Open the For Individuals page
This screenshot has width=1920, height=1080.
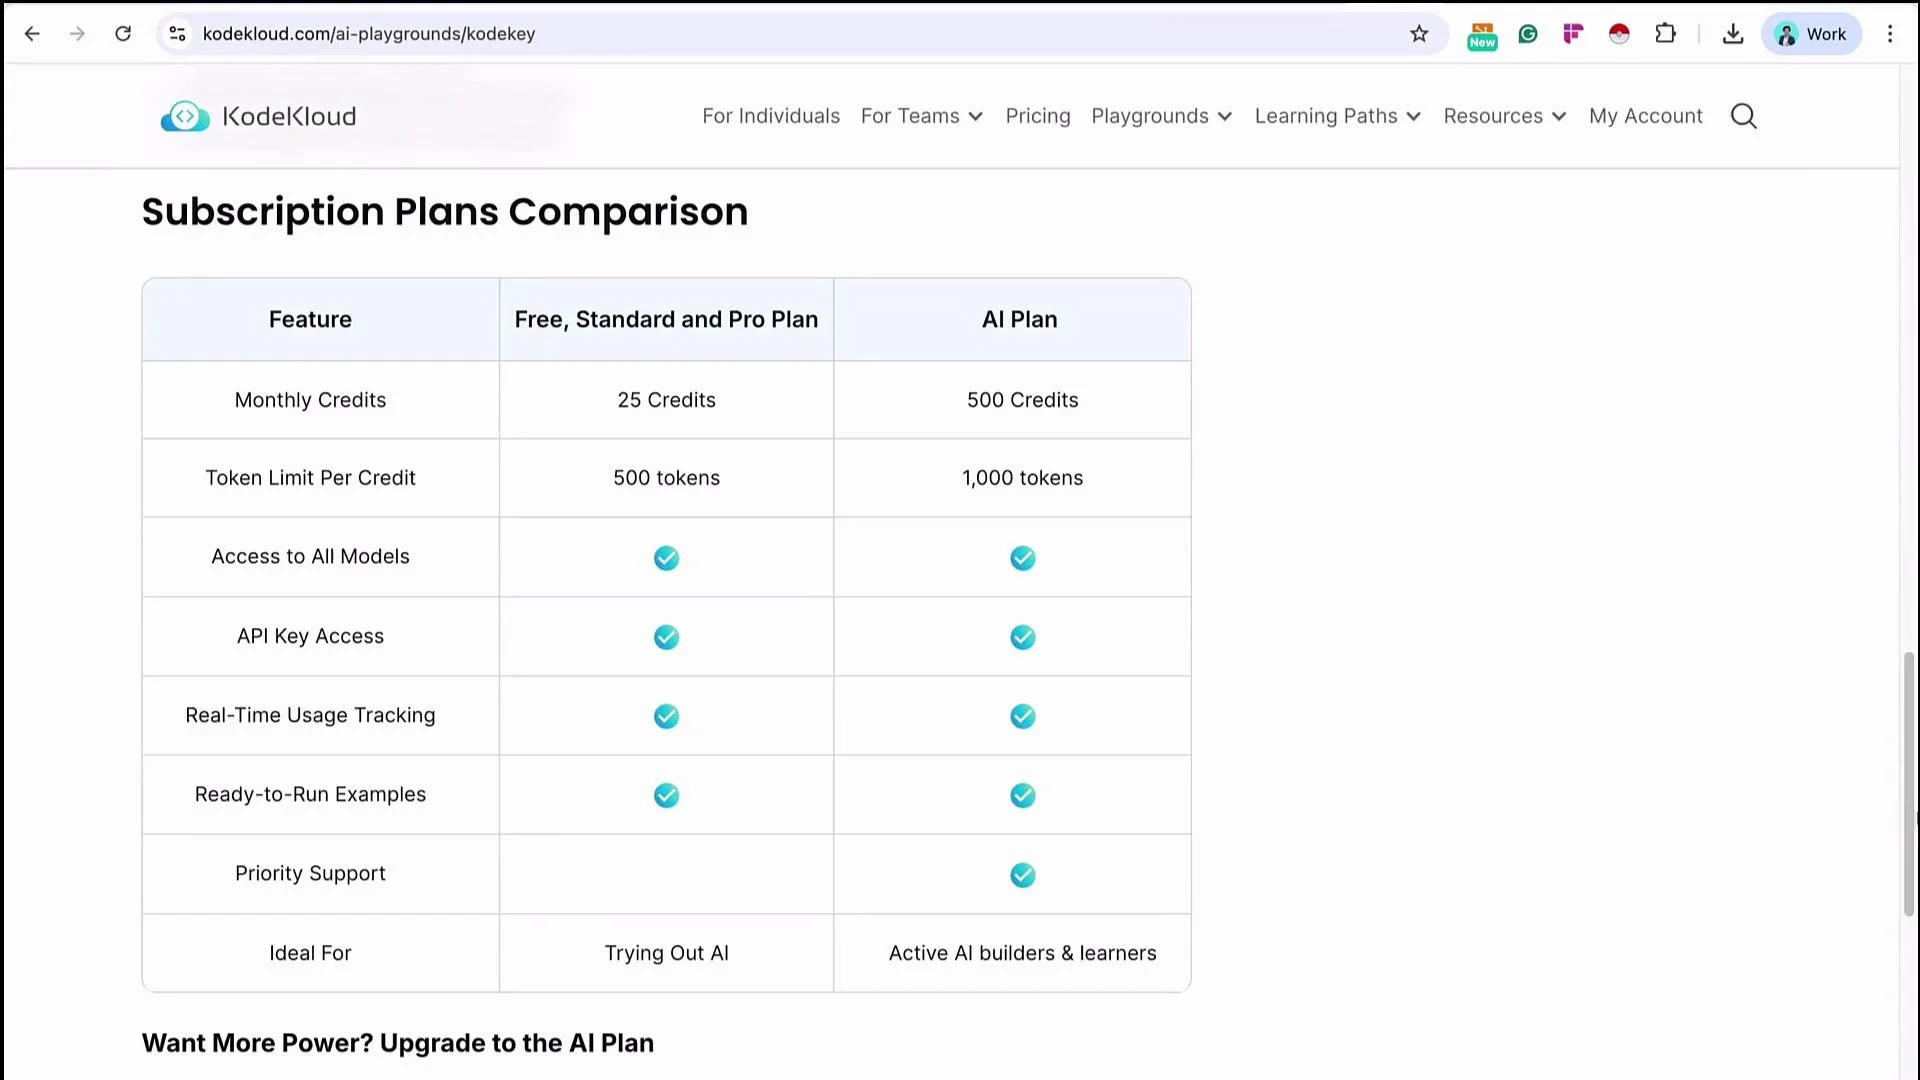(771, 116)
